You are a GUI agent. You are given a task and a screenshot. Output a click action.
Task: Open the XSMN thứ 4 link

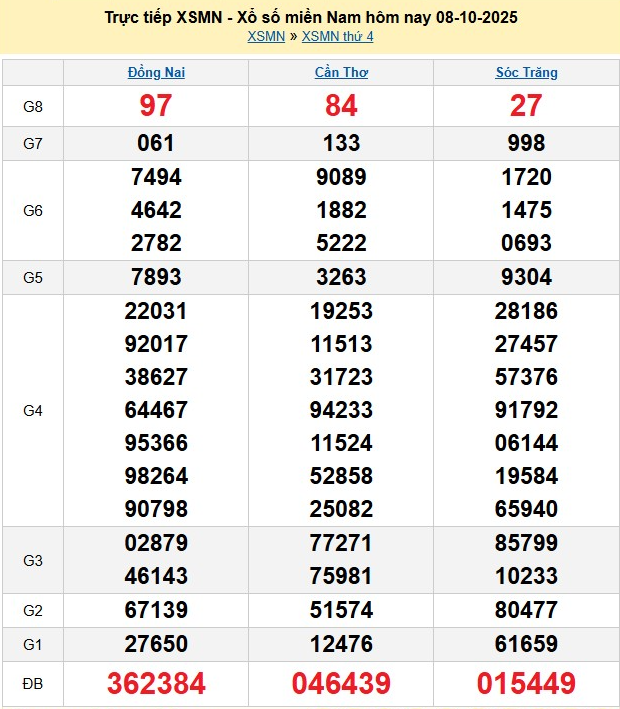(x=338, y=37)
